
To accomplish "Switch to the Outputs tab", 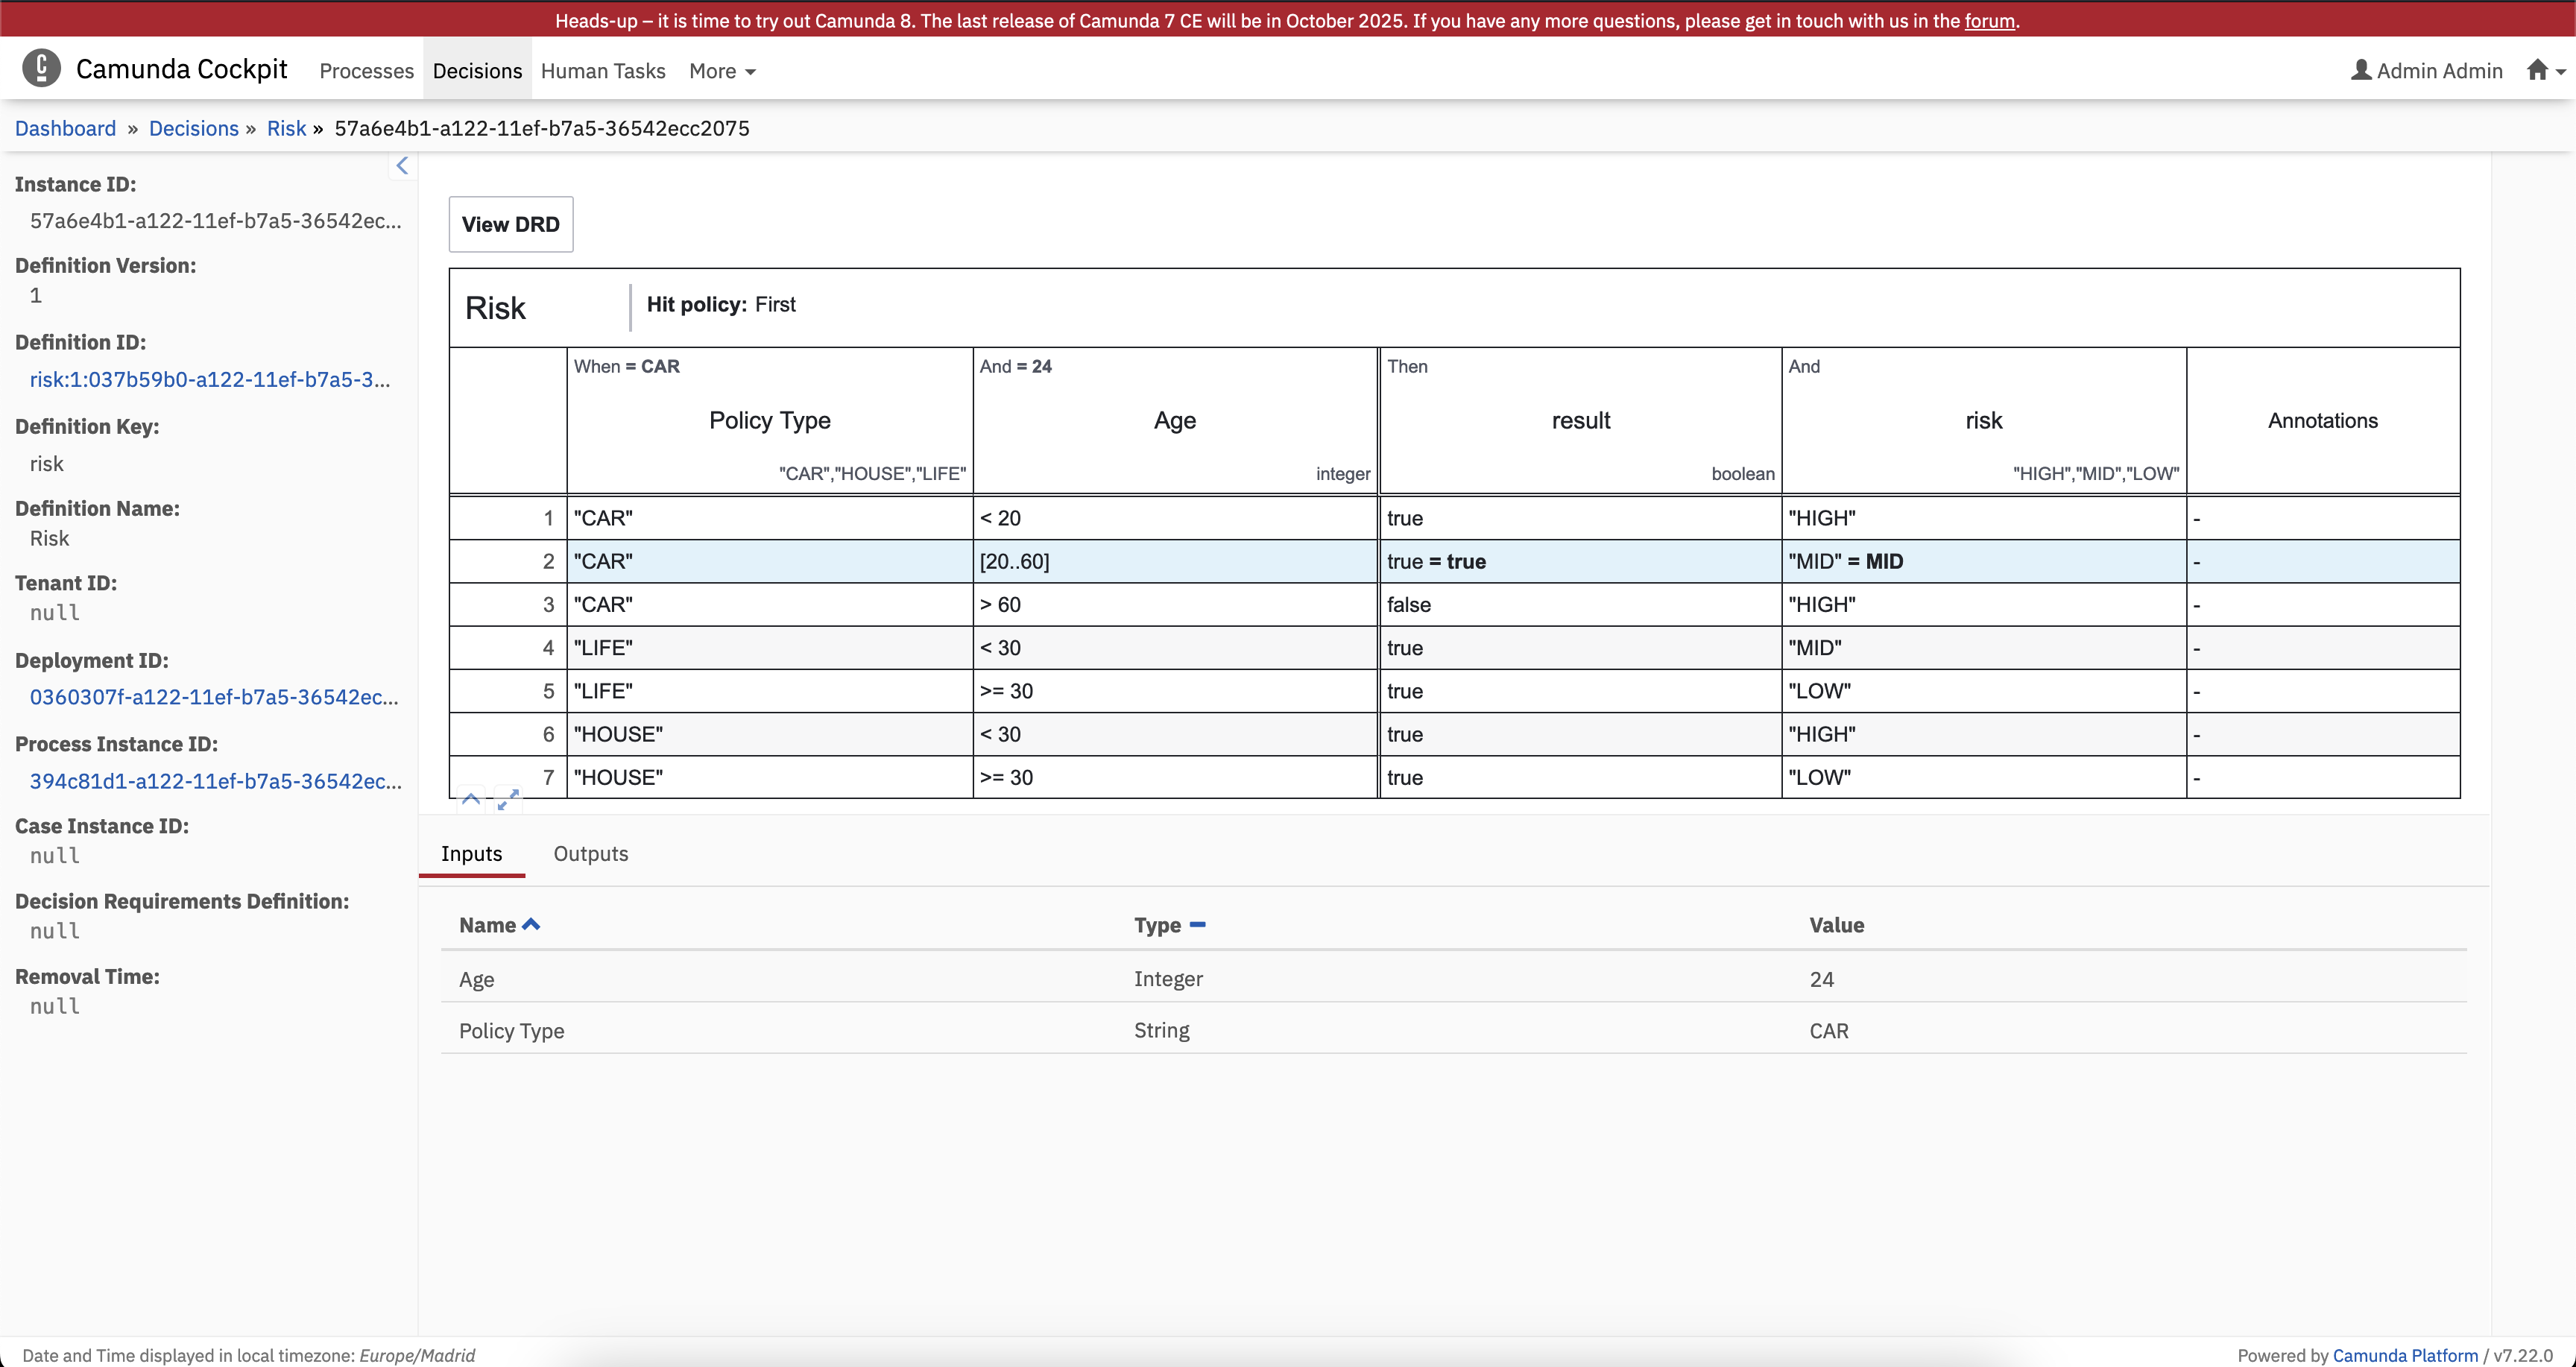I will (x=591, y=854).
